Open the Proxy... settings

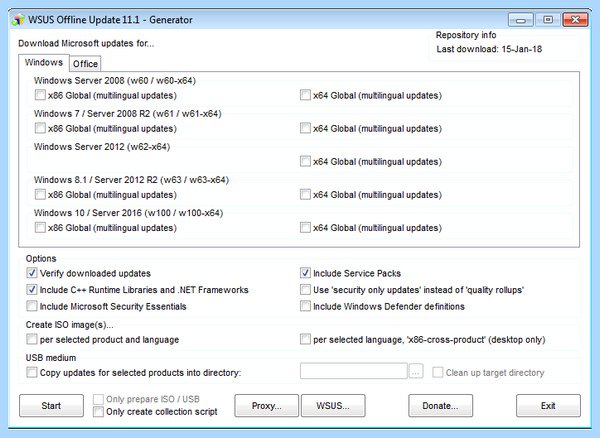point(267,405)
